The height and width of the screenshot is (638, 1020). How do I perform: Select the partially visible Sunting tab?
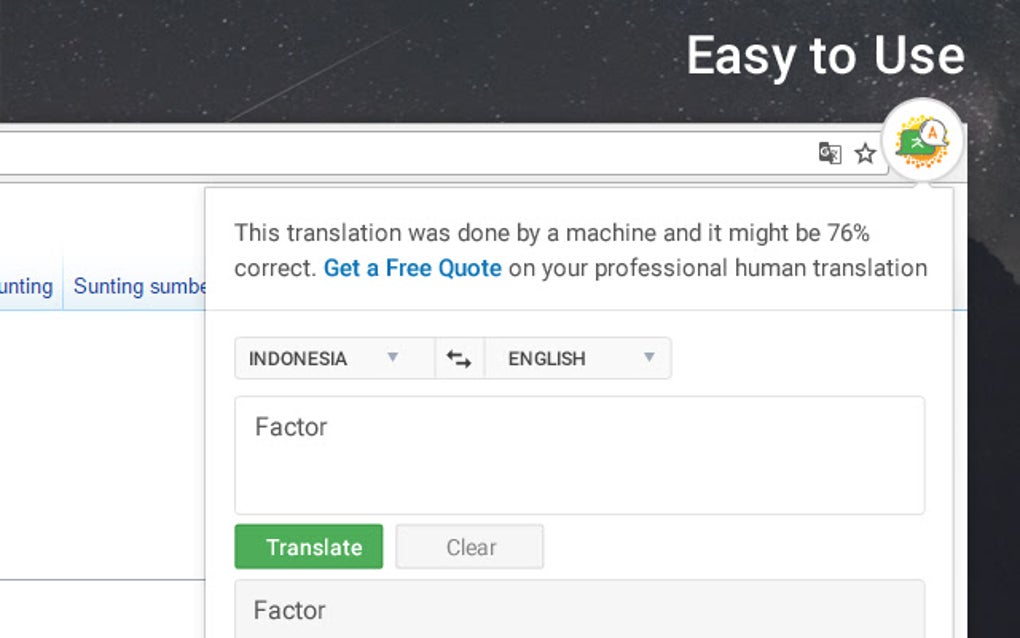pos(27,287)
